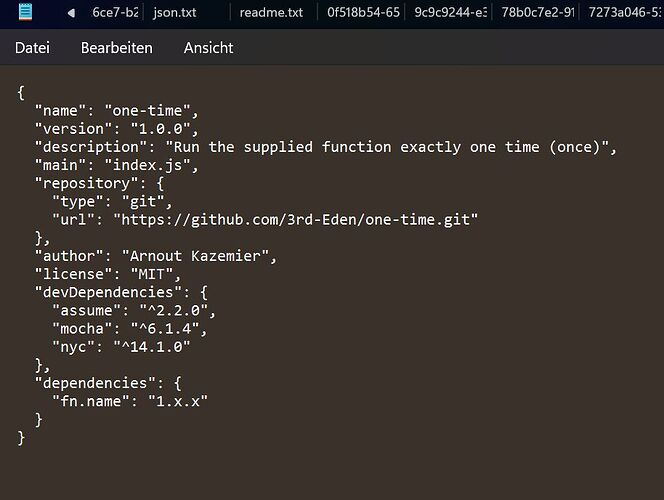664x500 pixels.
Task: Click the "Arnout Kazemier" author value
Action: tap(195, 256)
